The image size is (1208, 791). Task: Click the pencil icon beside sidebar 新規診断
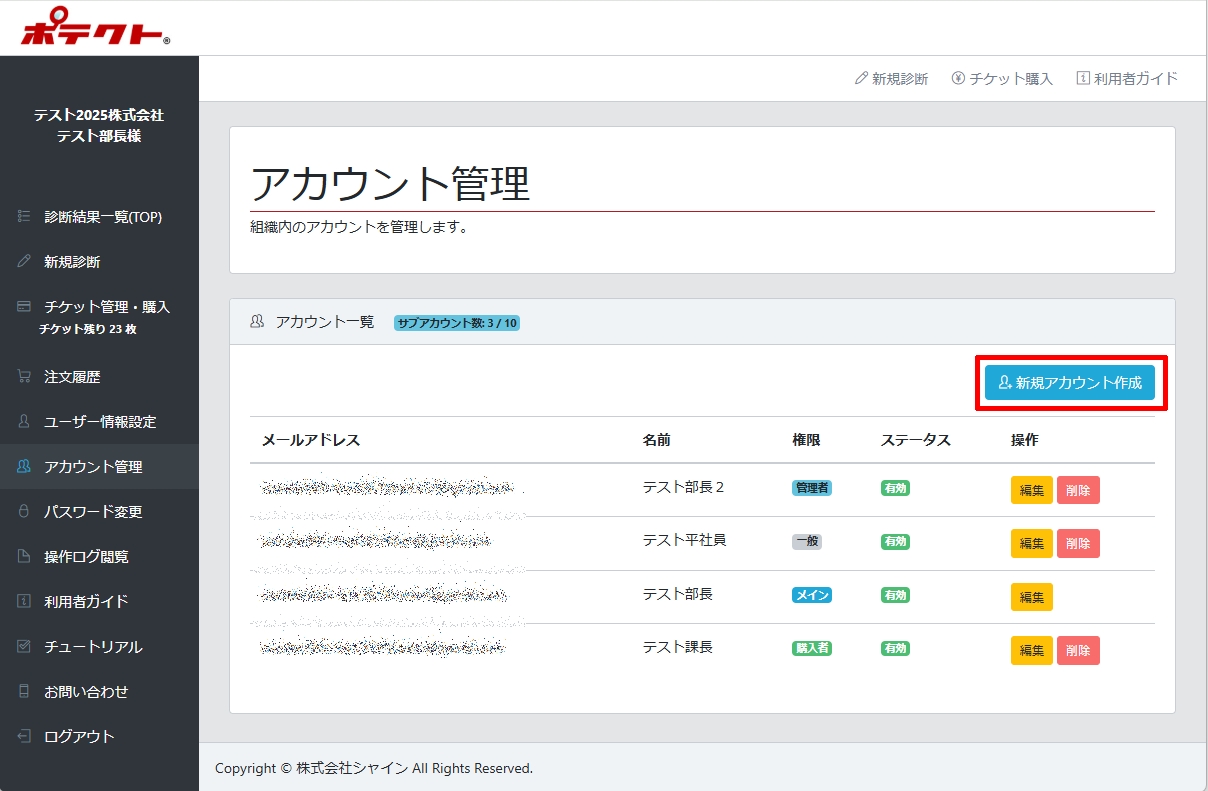tap(24, 262)
